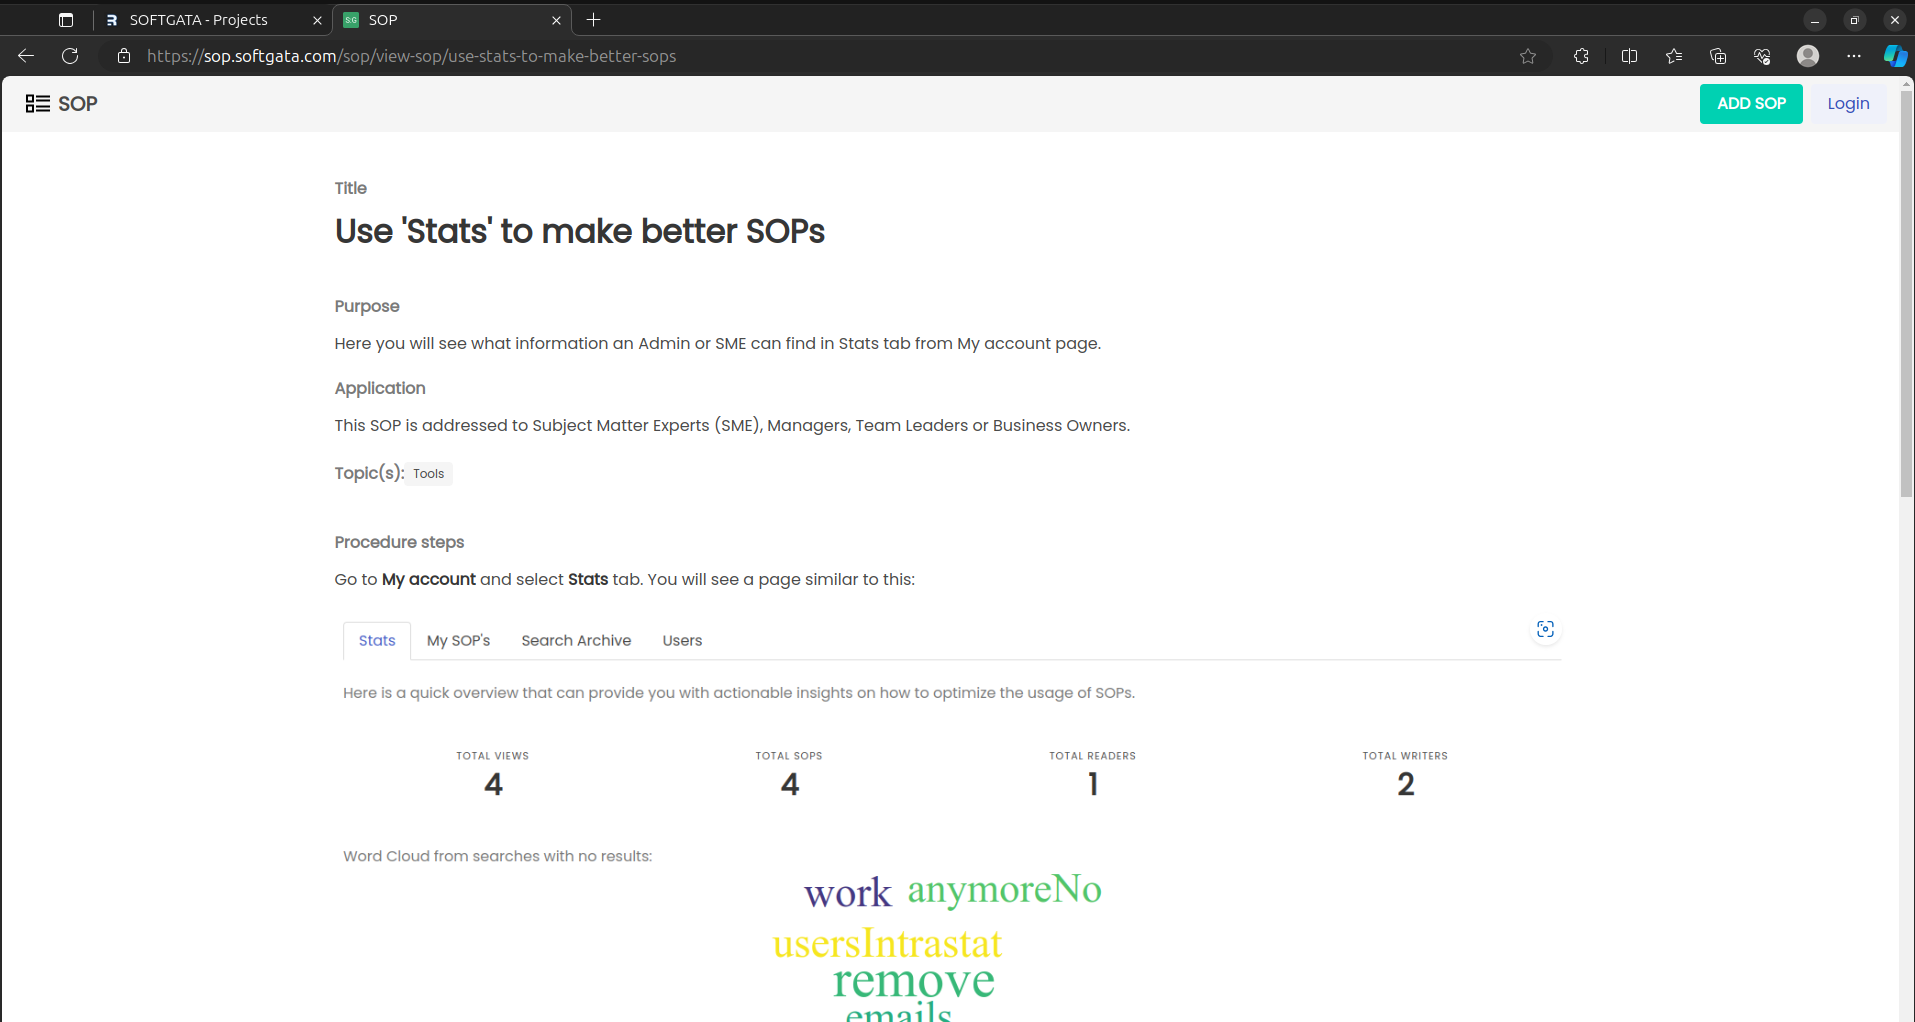
Task: Open browser settings and more menu
Action: pos(1853,56)
